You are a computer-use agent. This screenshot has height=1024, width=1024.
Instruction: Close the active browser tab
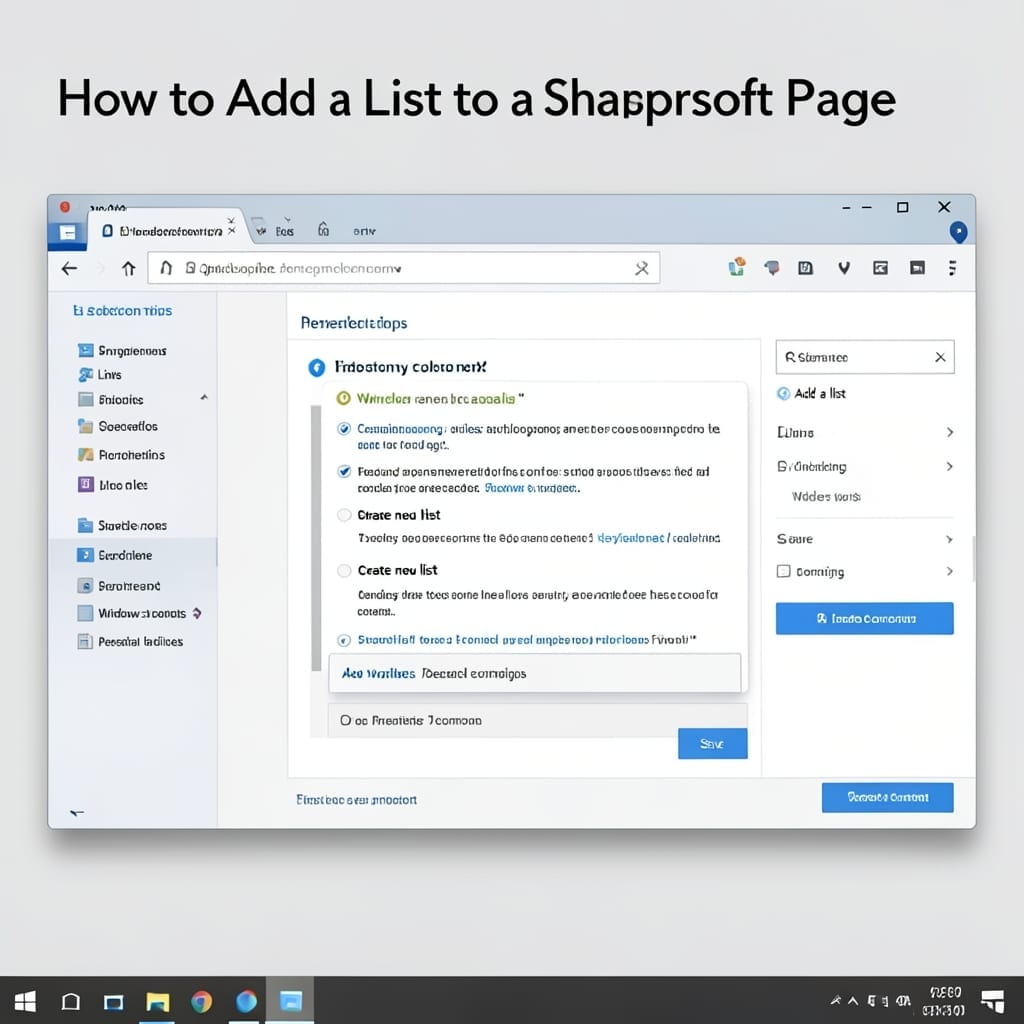pos(231,231)
